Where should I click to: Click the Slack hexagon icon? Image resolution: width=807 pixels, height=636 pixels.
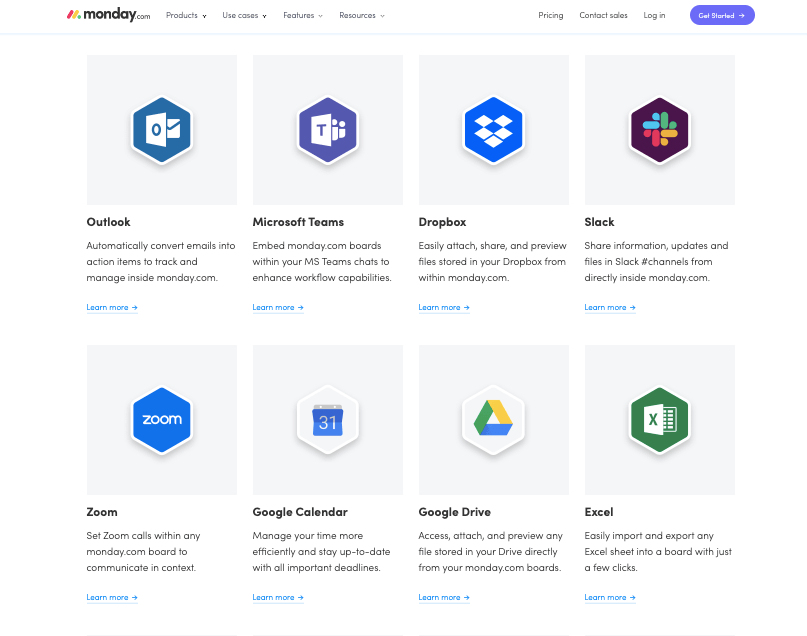660,130
